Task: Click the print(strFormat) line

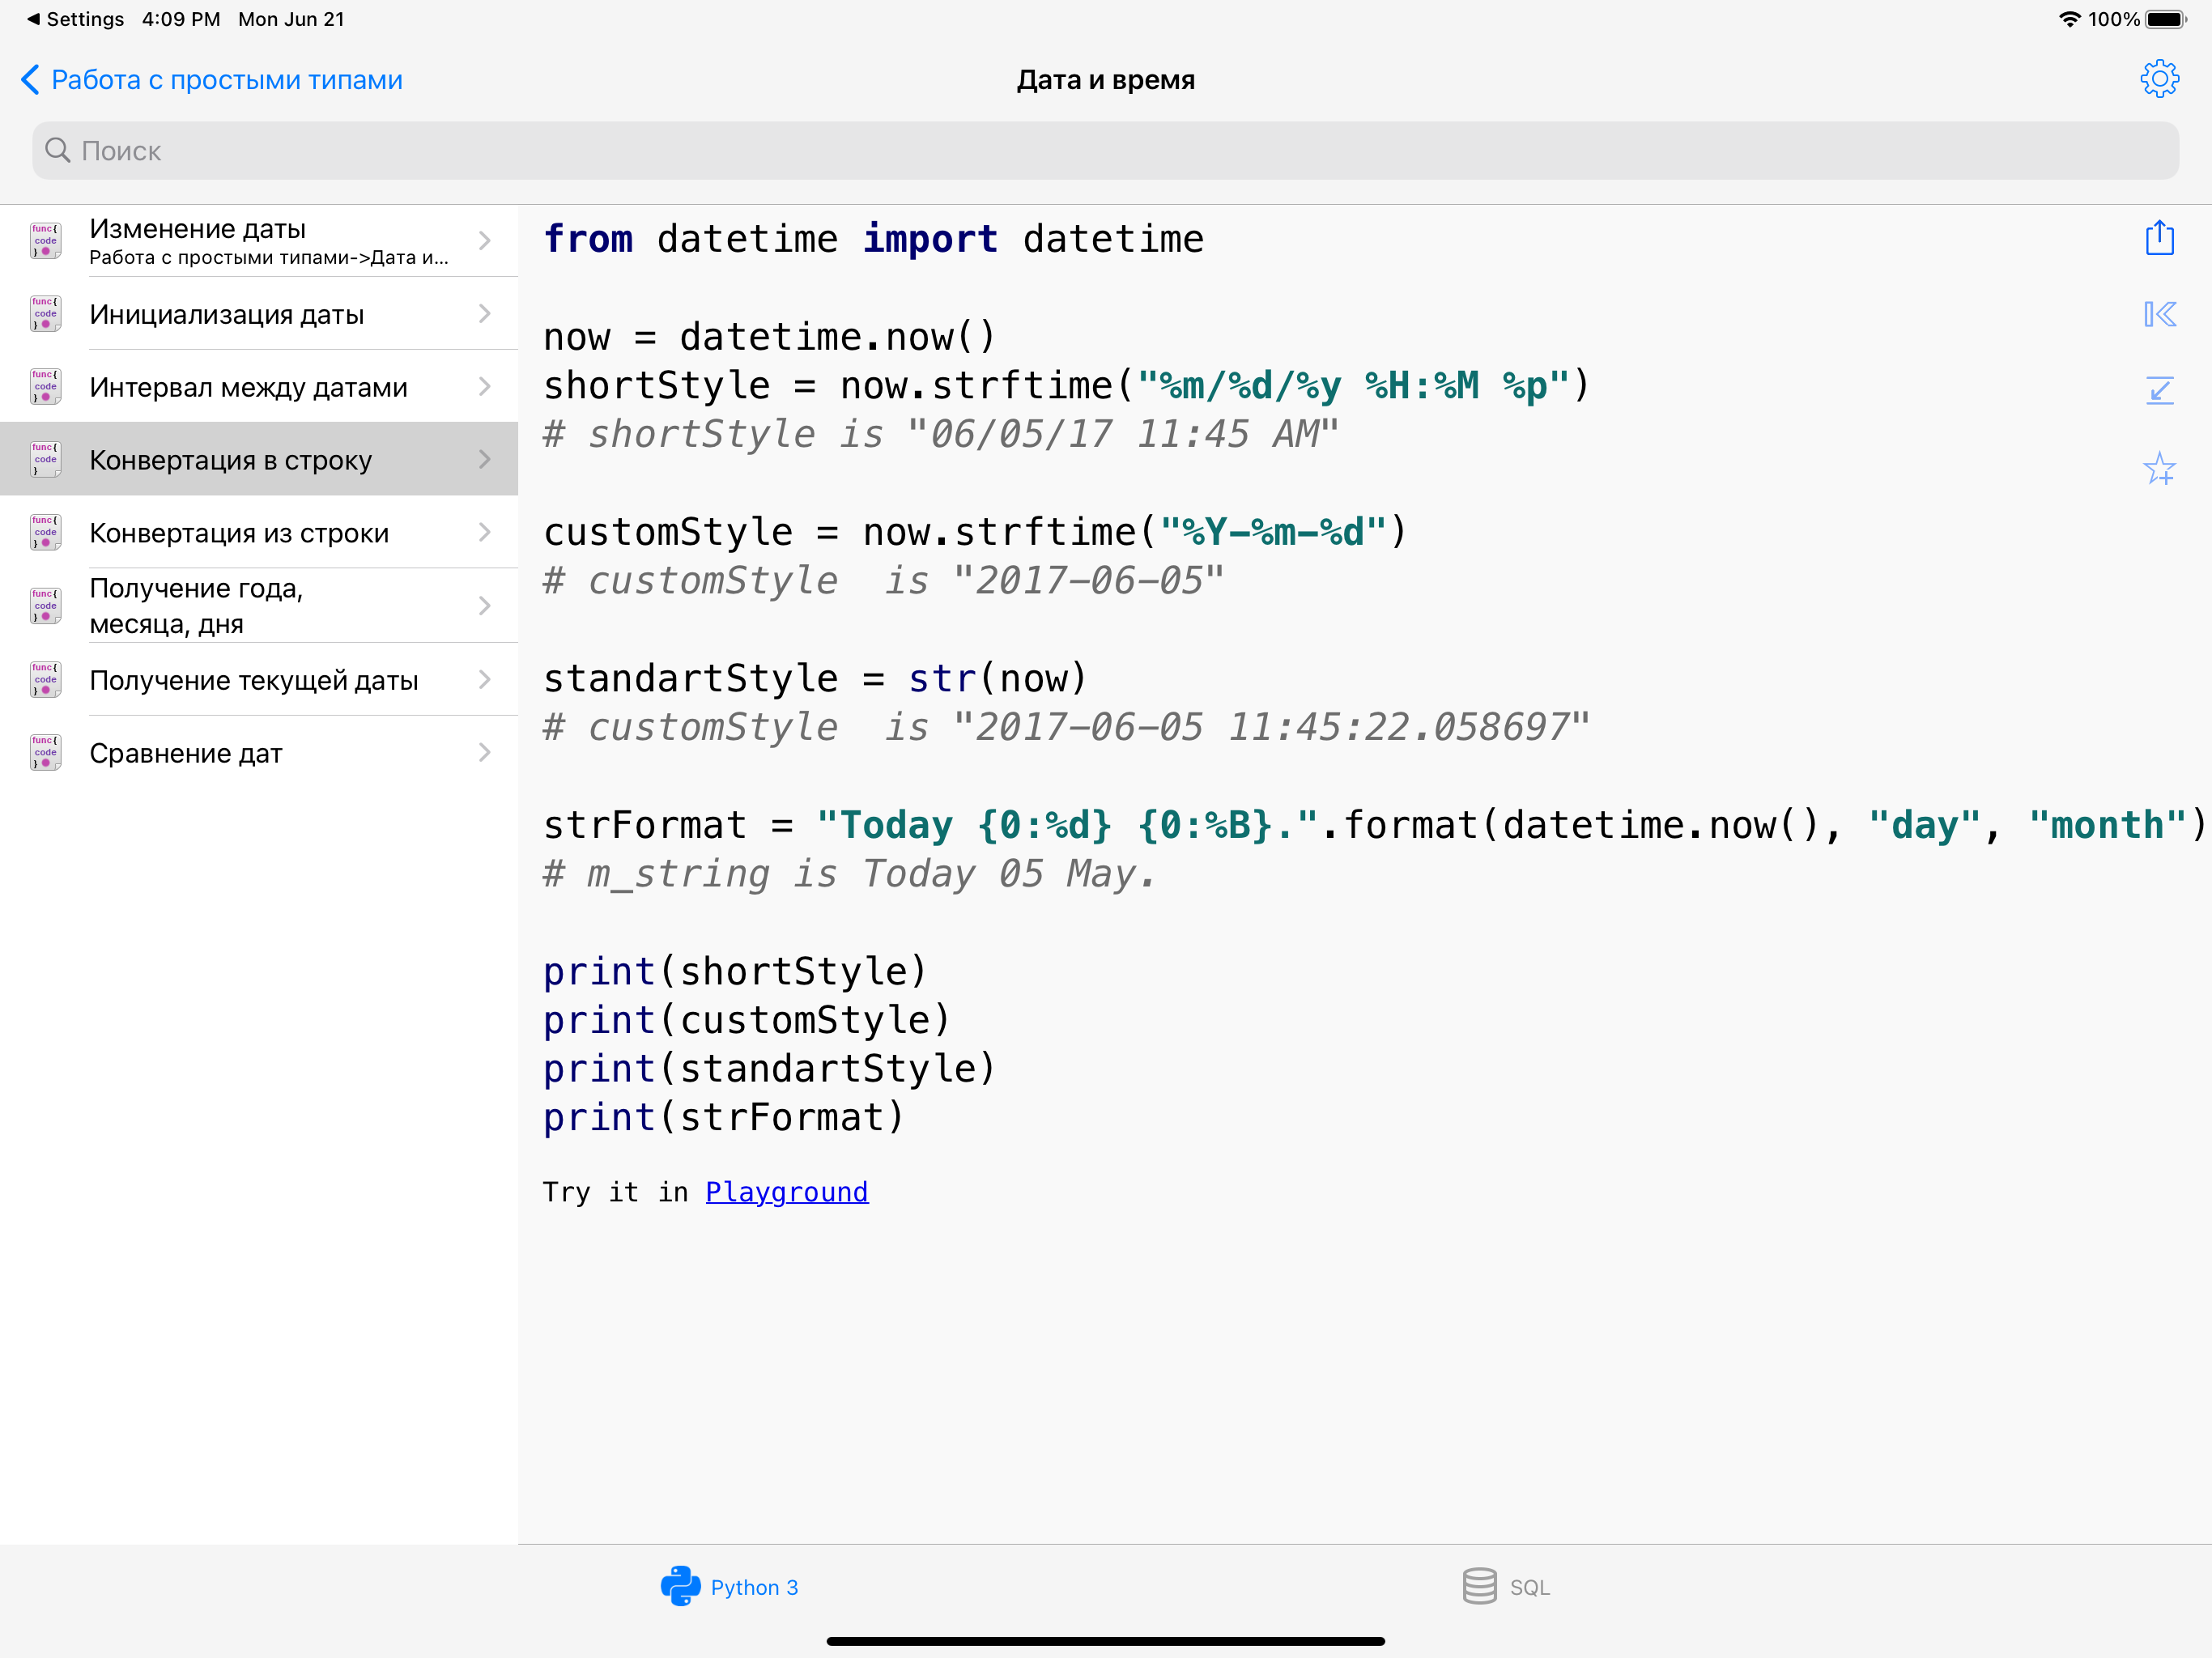Action: [x=724, y=1118]
